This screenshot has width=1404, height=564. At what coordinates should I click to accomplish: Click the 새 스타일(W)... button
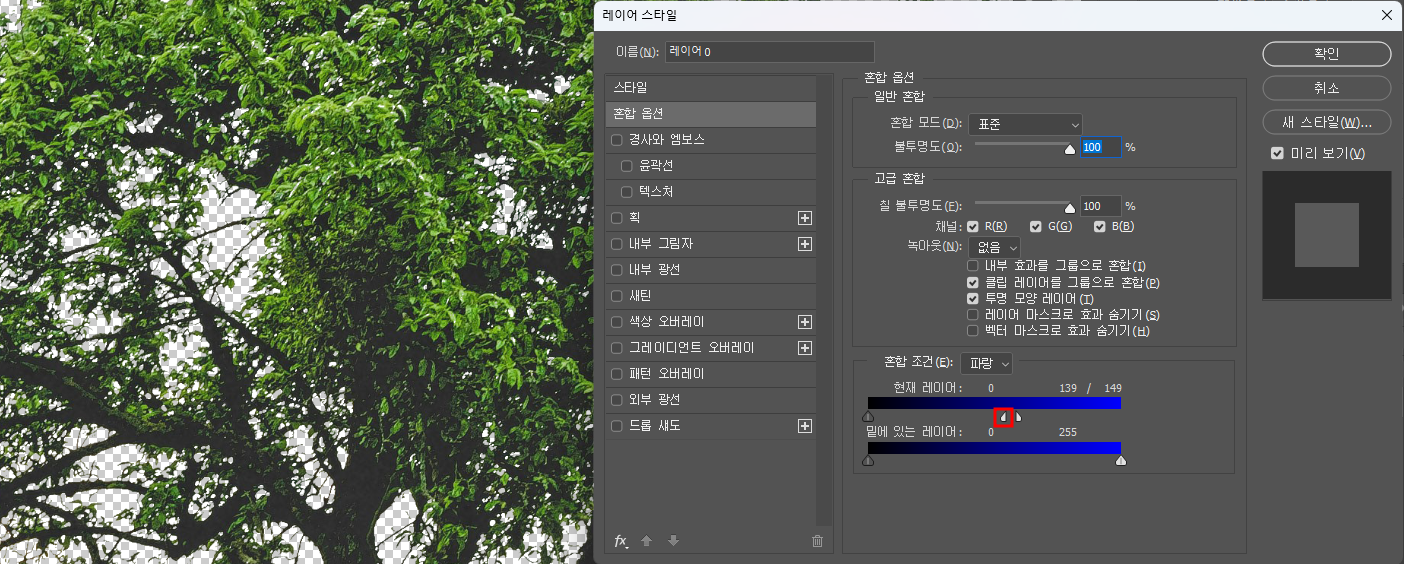[x=1327, y=122]
